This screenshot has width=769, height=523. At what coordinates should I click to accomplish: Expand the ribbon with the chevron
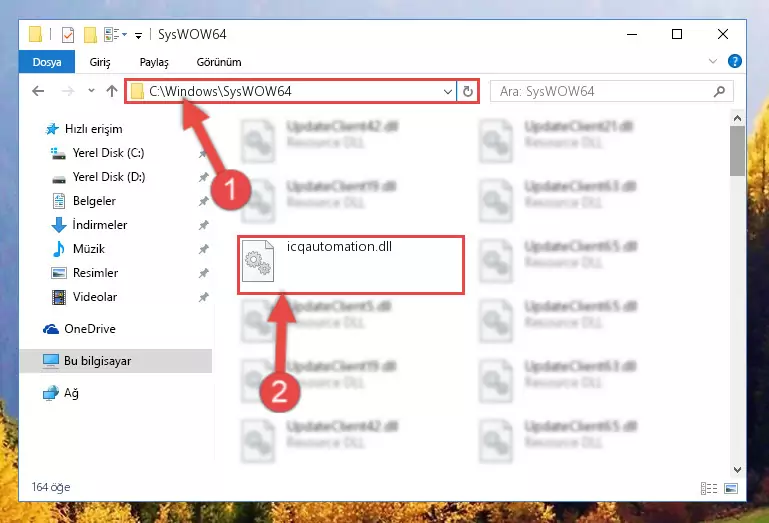(x=713, y=61)
